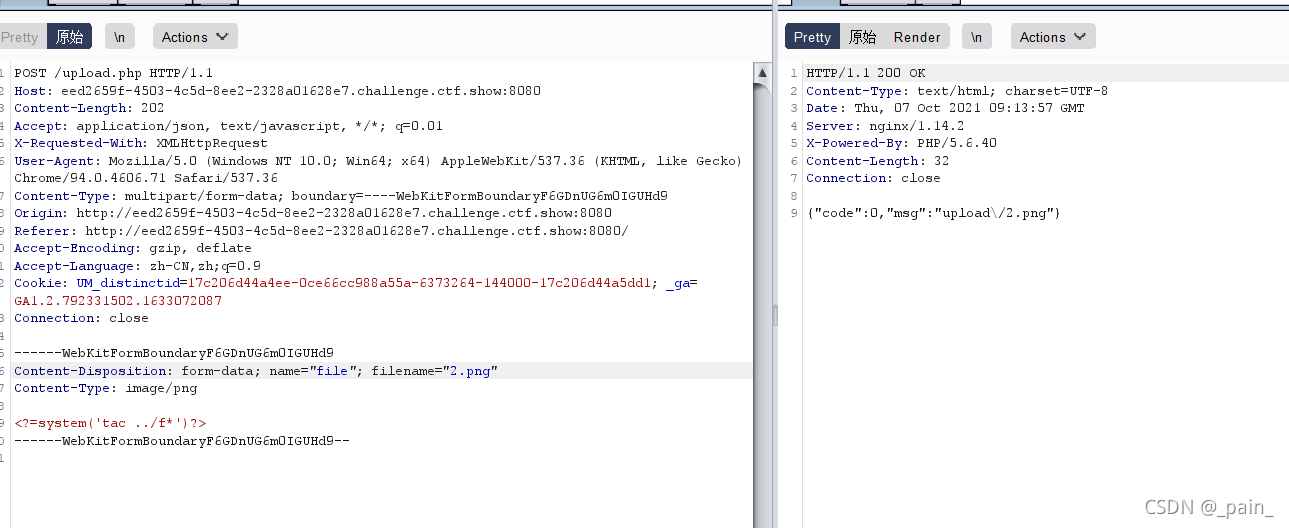Click the Referer header line
Screen dimensions: 1289x528
(x=321, y=231)
